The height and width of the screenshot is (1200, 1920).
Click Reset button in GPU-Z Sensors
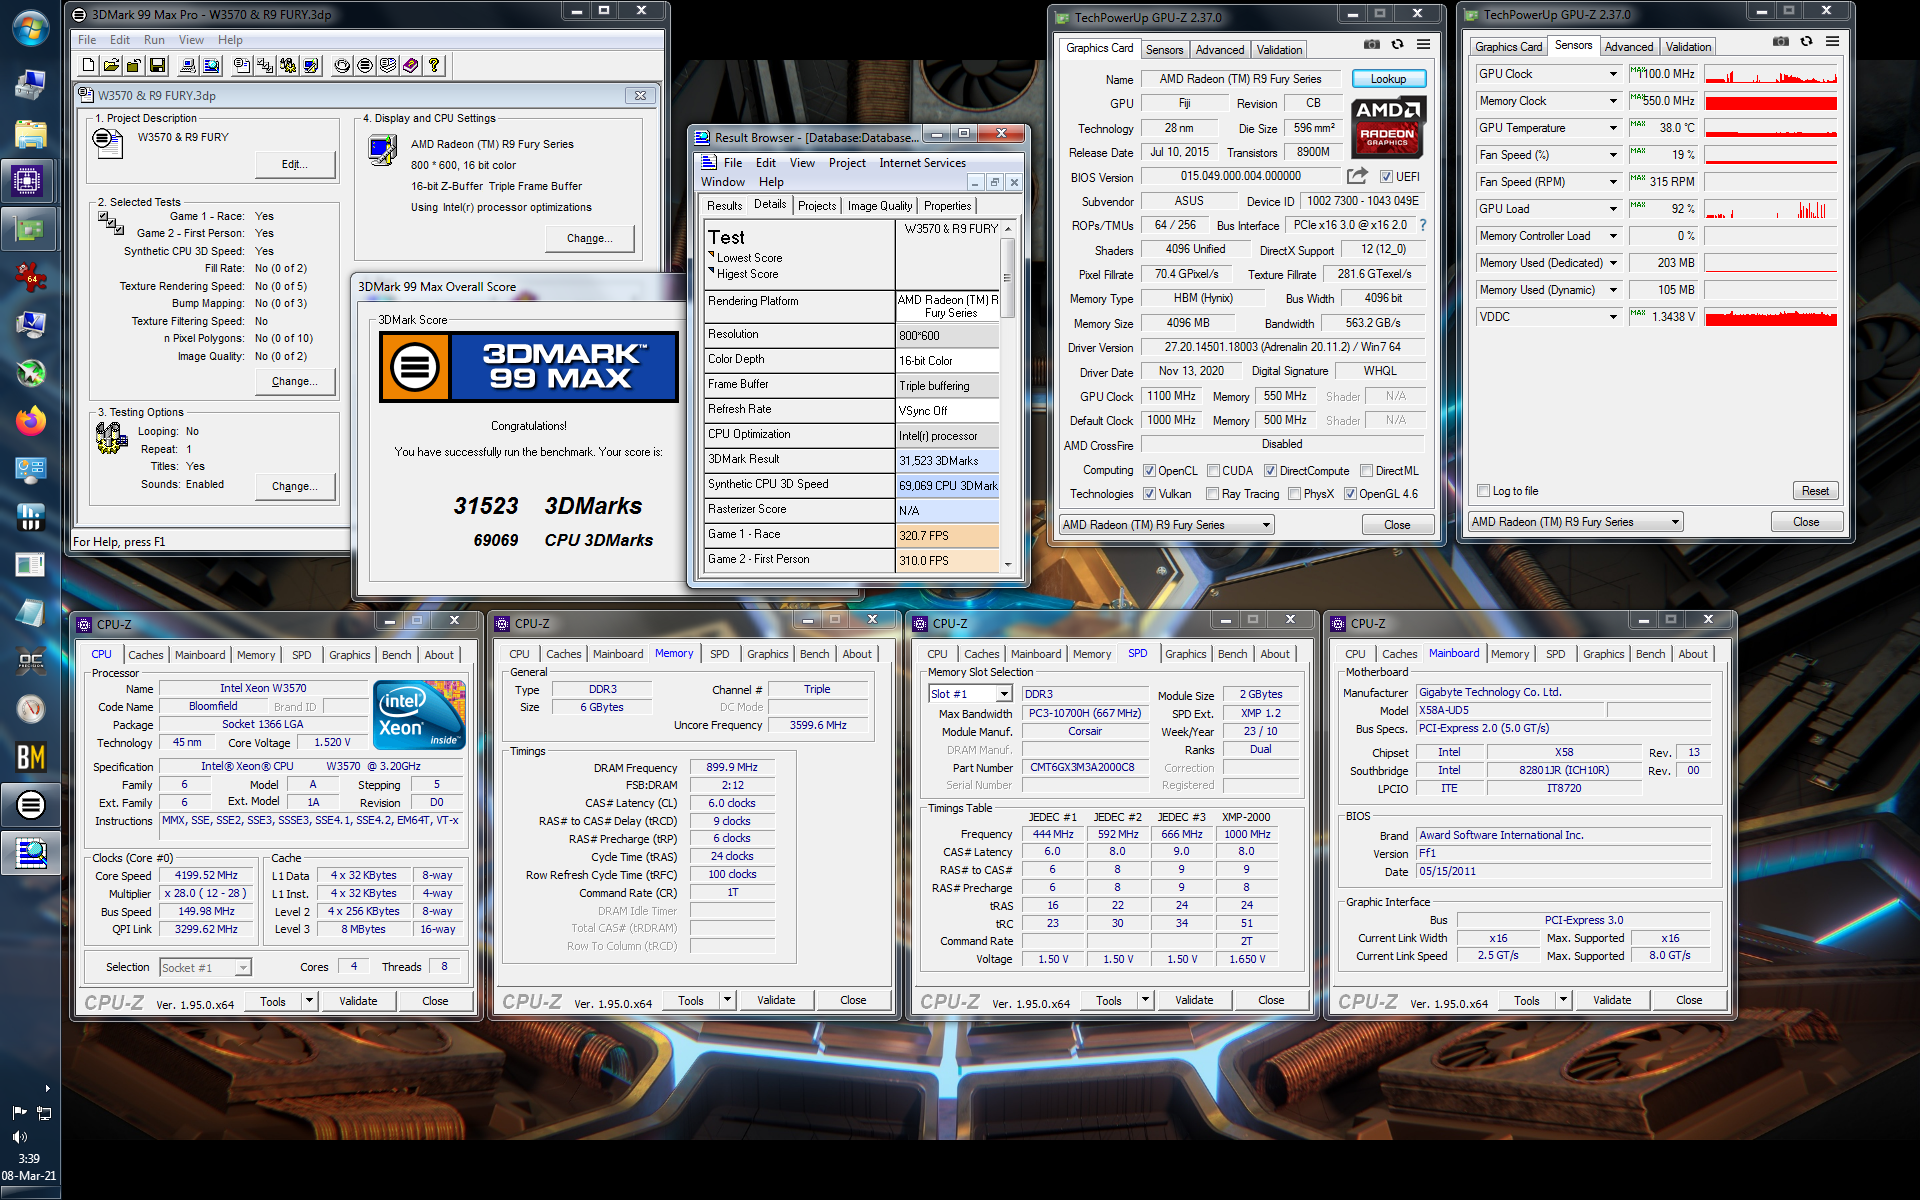(x=1815, y=491)
